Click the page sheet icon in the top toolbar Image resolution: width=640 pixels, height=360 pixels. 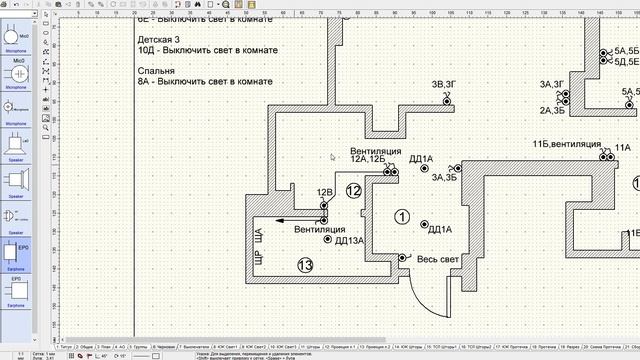click(210, 4)
